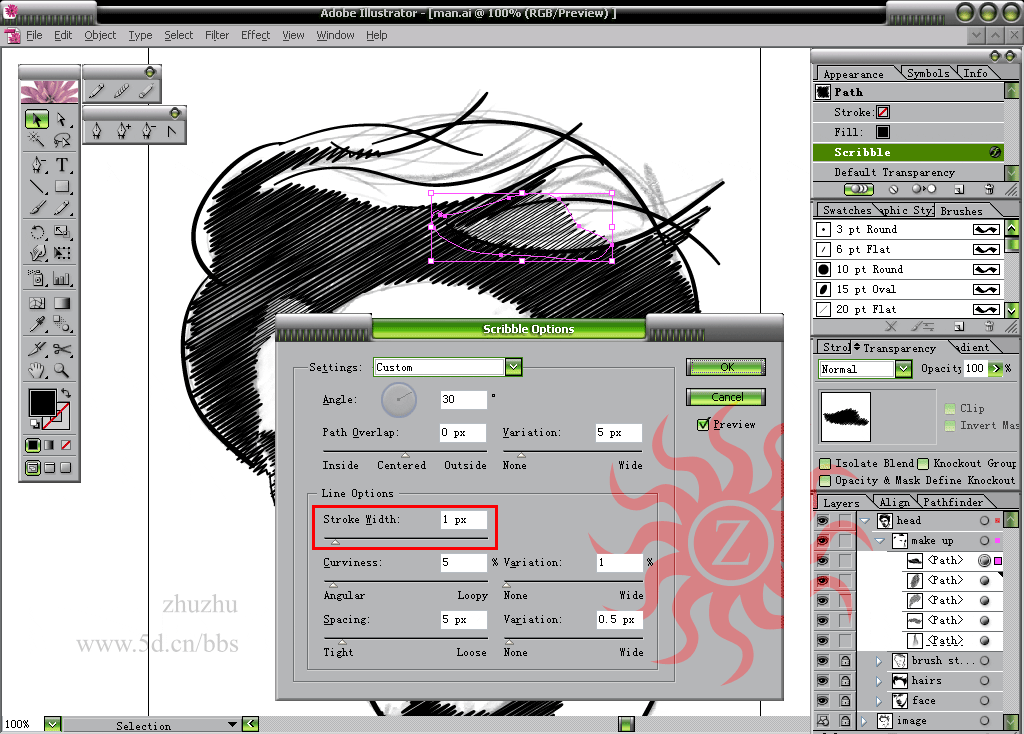The image size is (1024, 734).
Task: Open the Effect menu
Action: (255, 35)
